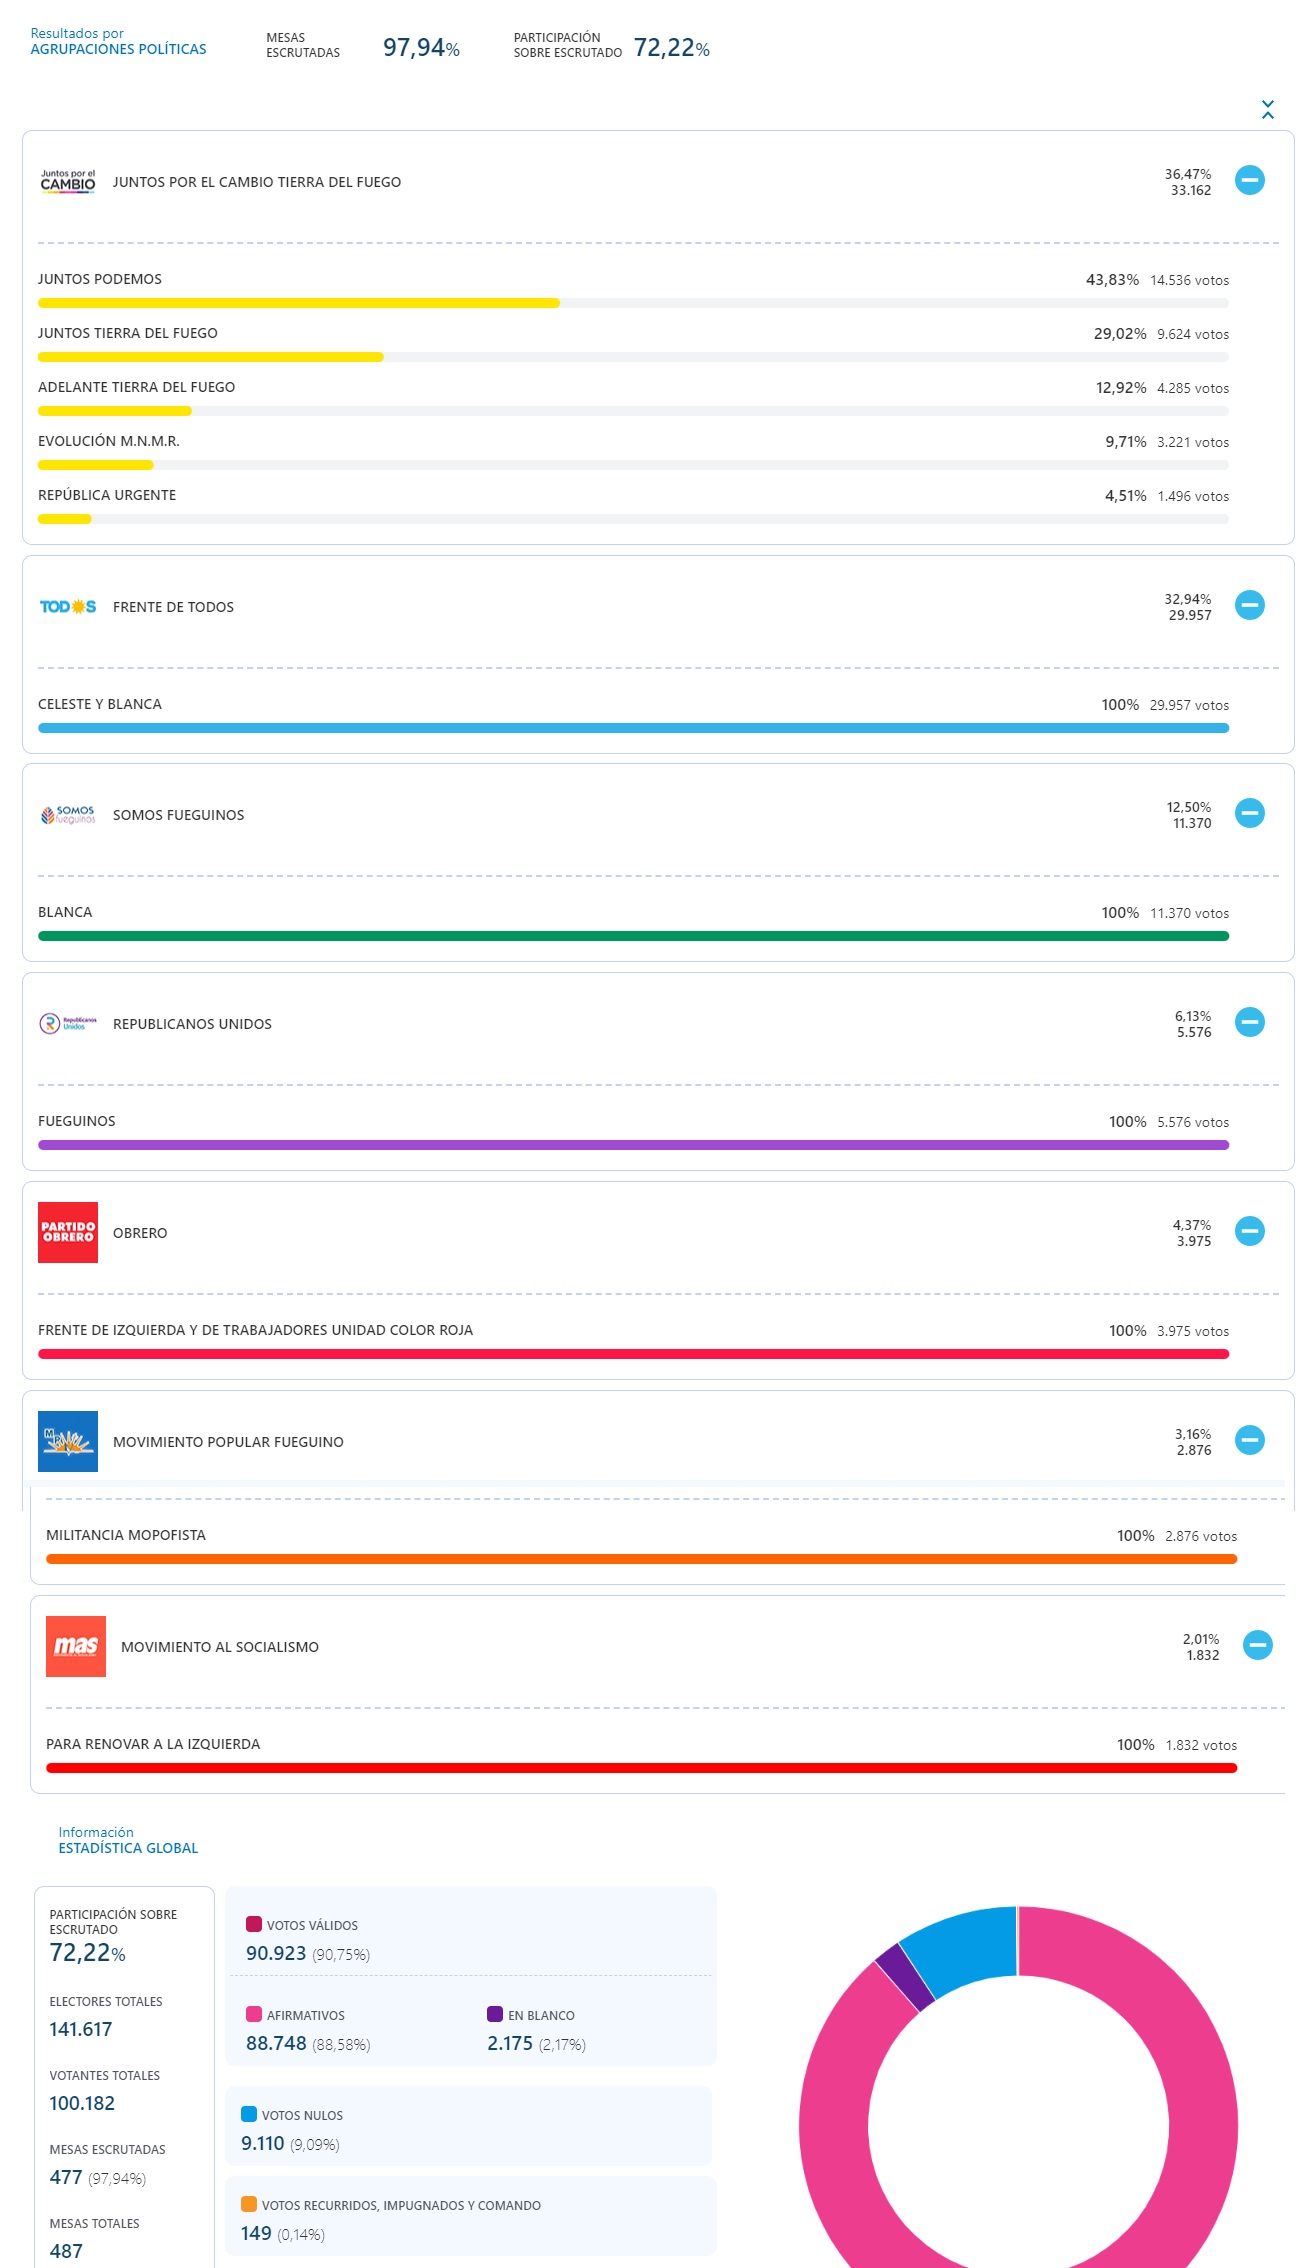Click the Resultados por Agrupaciones Políticas heading
1316x2268 pixels.
pos(118,41)
